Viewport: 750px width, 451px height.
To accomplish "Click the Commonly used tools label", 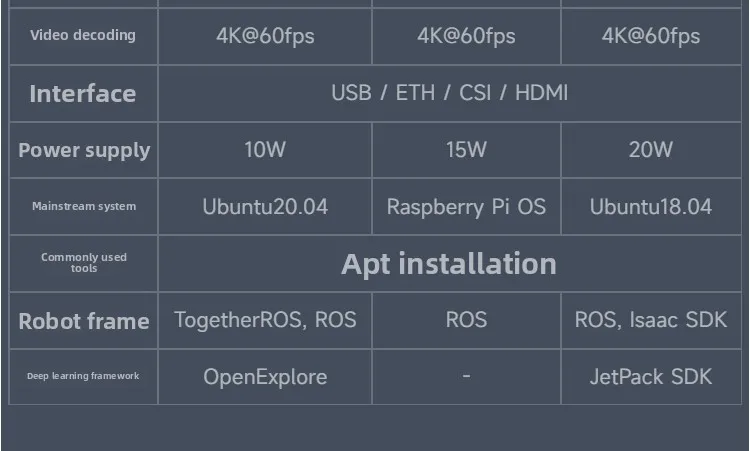I will click(x=84, y=263).
